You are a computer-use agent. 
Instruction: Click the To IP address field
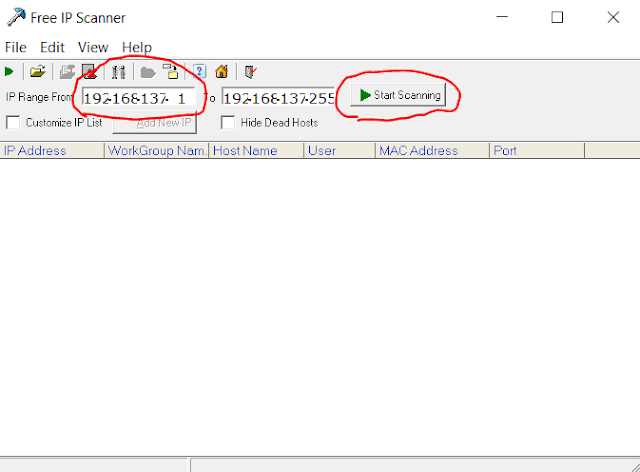tap(278, 98)
